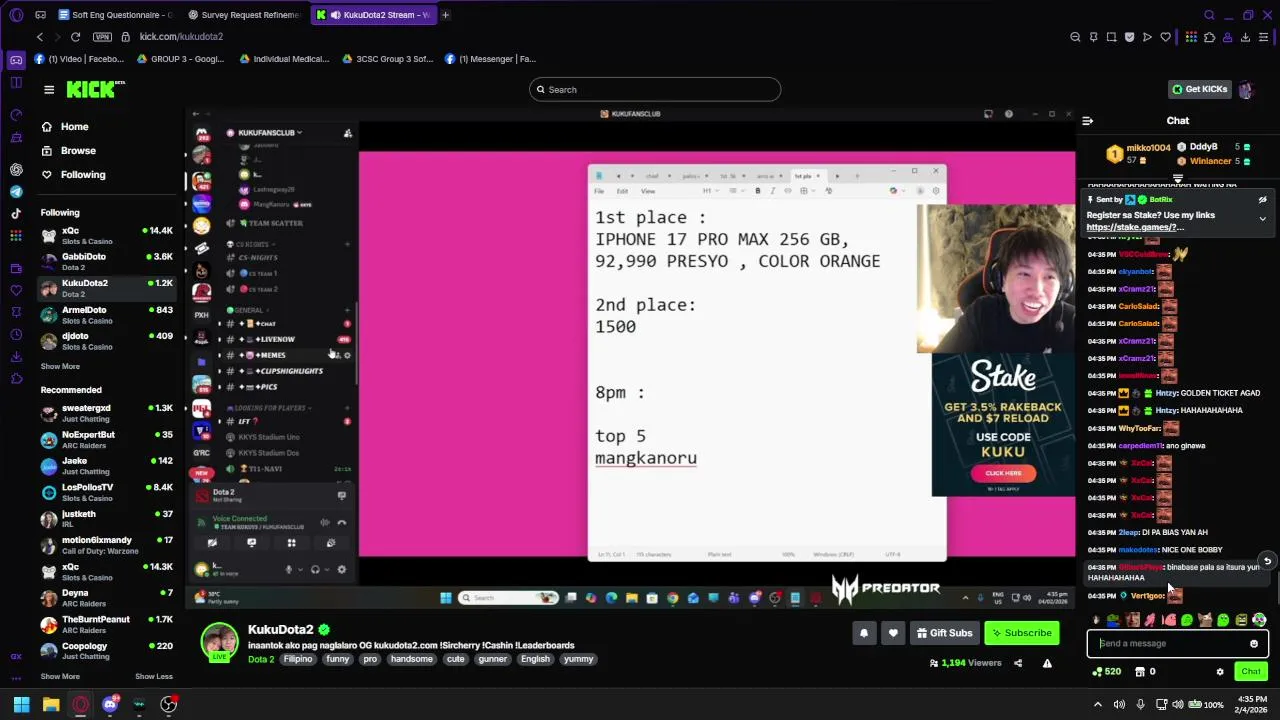Image resolution: width=1280 pixels, height=720 pixels.
Task: Click the Gift Subs button
Action: click(944, 633)
